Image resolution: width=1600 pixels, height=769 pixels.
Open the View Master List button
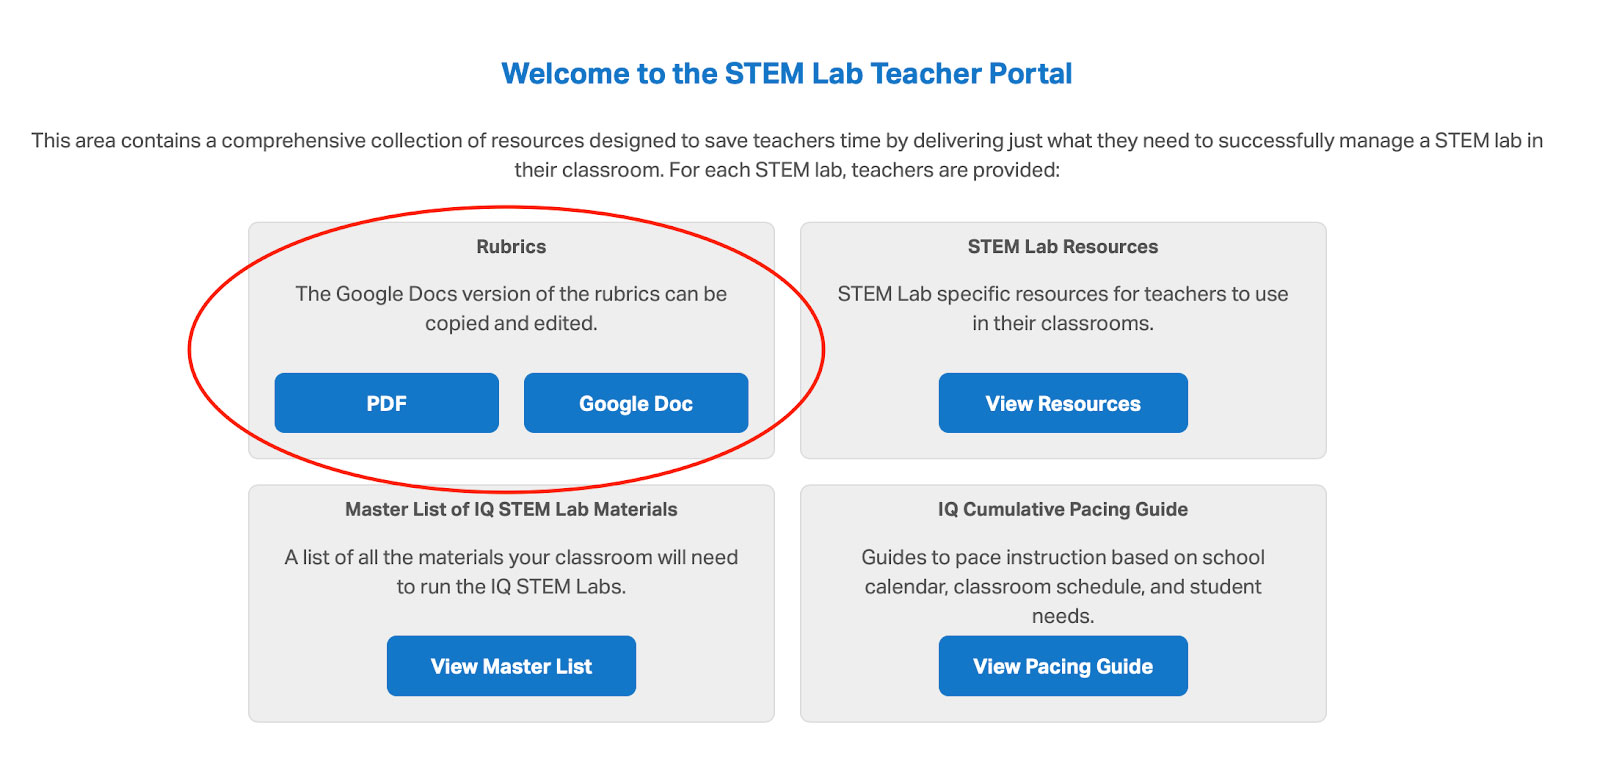[x=511, y=666]
